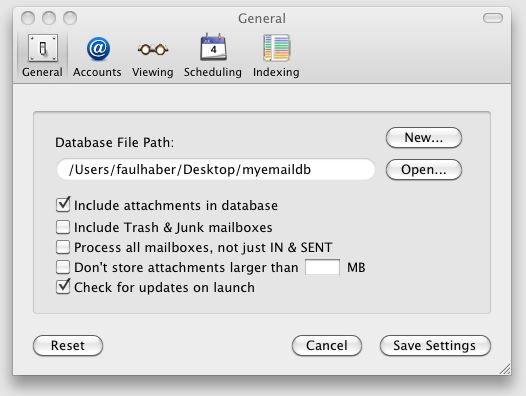Uncheck Include attachments in database
526x396 pixels.
click(x=63, y=205)
